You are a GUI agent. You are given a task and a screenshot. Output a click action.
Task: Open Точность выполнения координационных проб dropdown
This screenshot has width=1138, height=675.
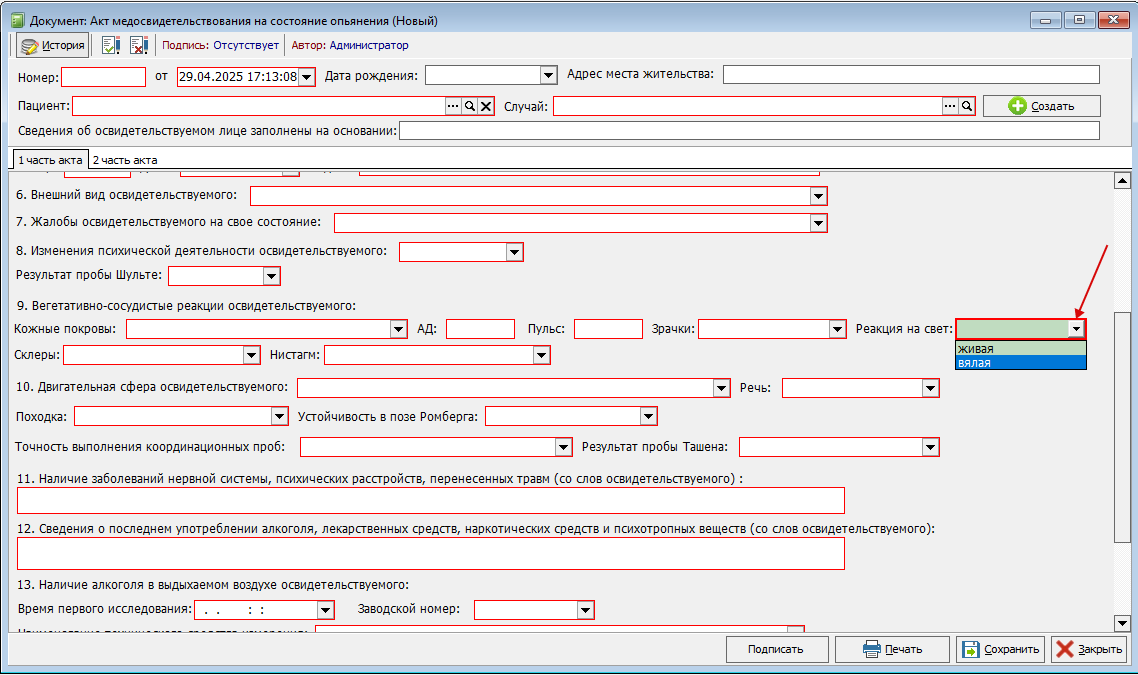pyautogui.click(x=563, y=447)
